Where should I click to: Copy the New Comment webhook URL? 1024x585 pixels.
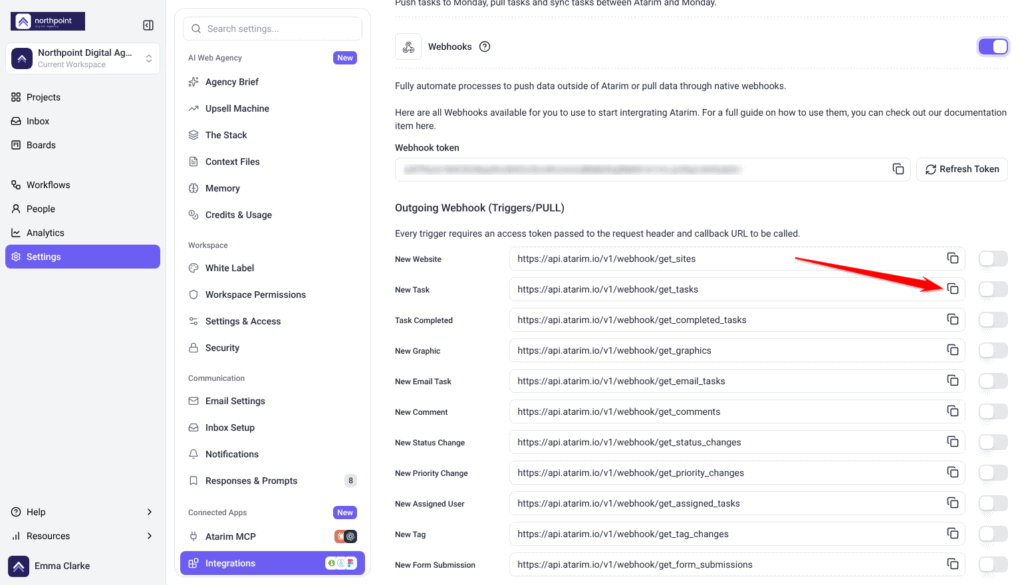953,411
